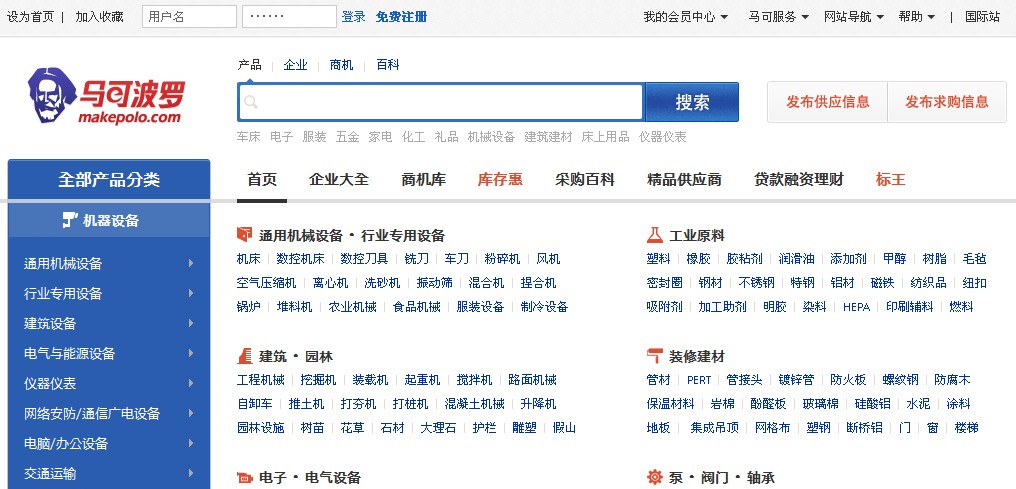The height and width of the screenshot is (489, 1016).
Task: Expand 建筑设备 sidebar arrow
Action: pos(191,323)
